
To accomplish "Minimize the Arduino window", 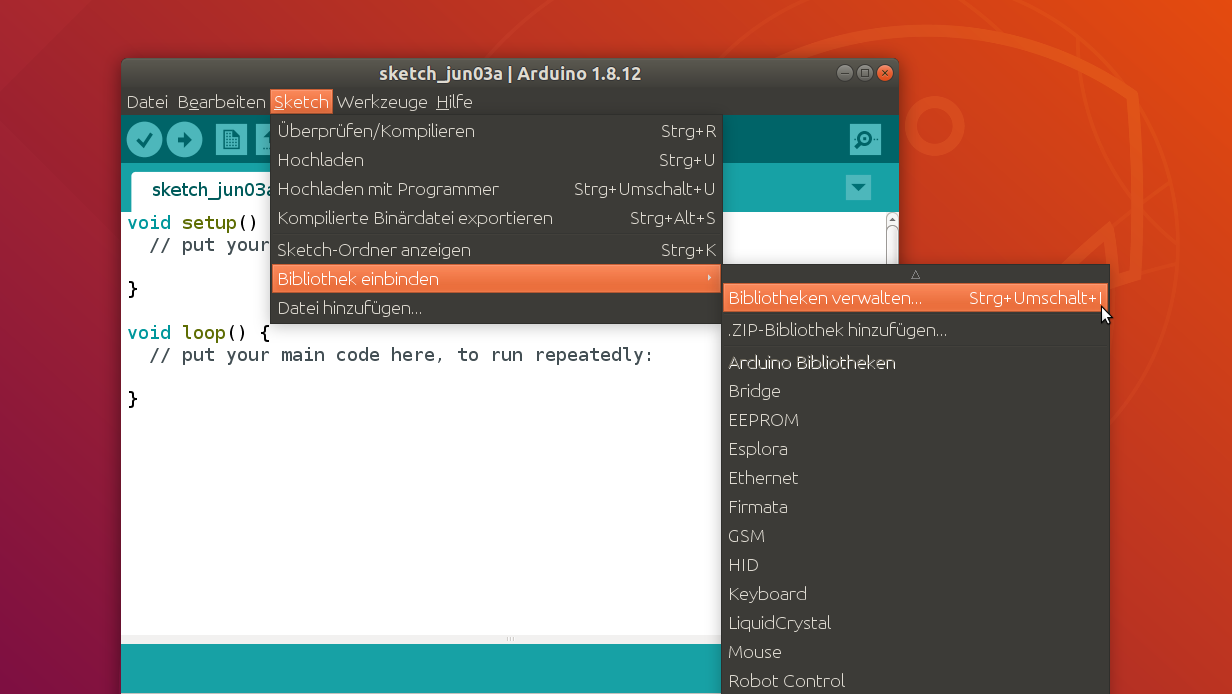I will 845,73.
